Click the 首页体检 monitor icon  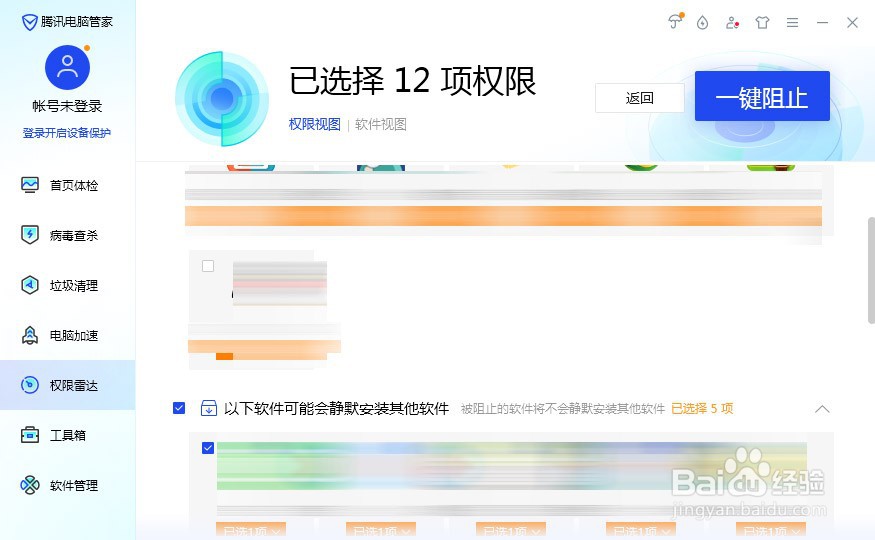pyautogui.click(x=30, y=185)
